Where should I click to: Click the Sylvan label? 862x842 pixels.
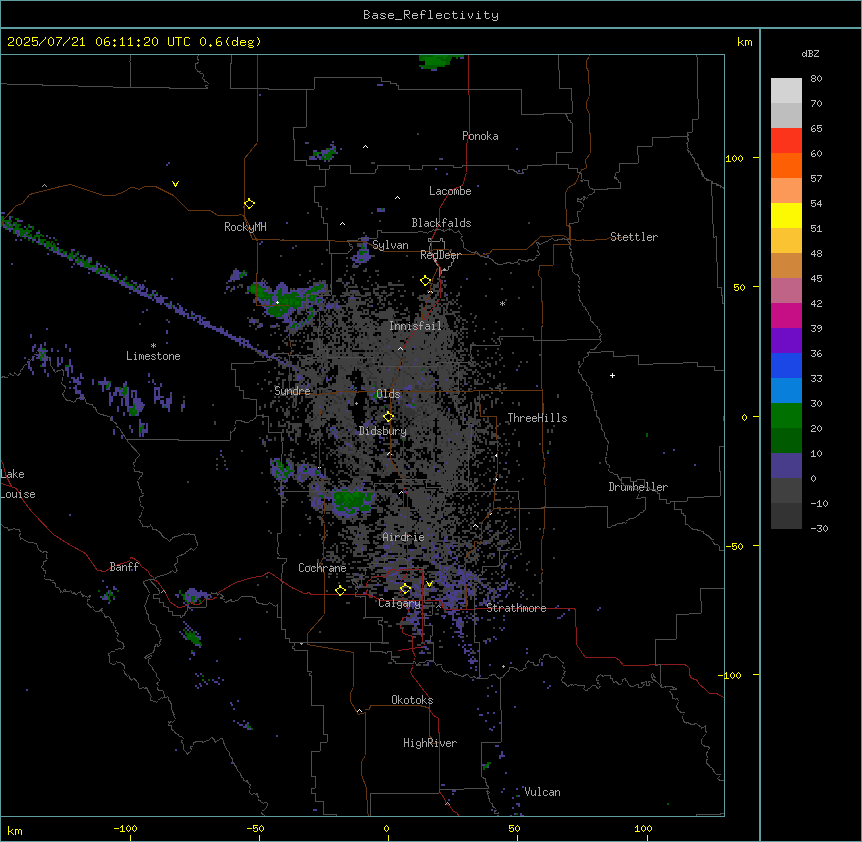pyautogui.click(x=390, y=245)
